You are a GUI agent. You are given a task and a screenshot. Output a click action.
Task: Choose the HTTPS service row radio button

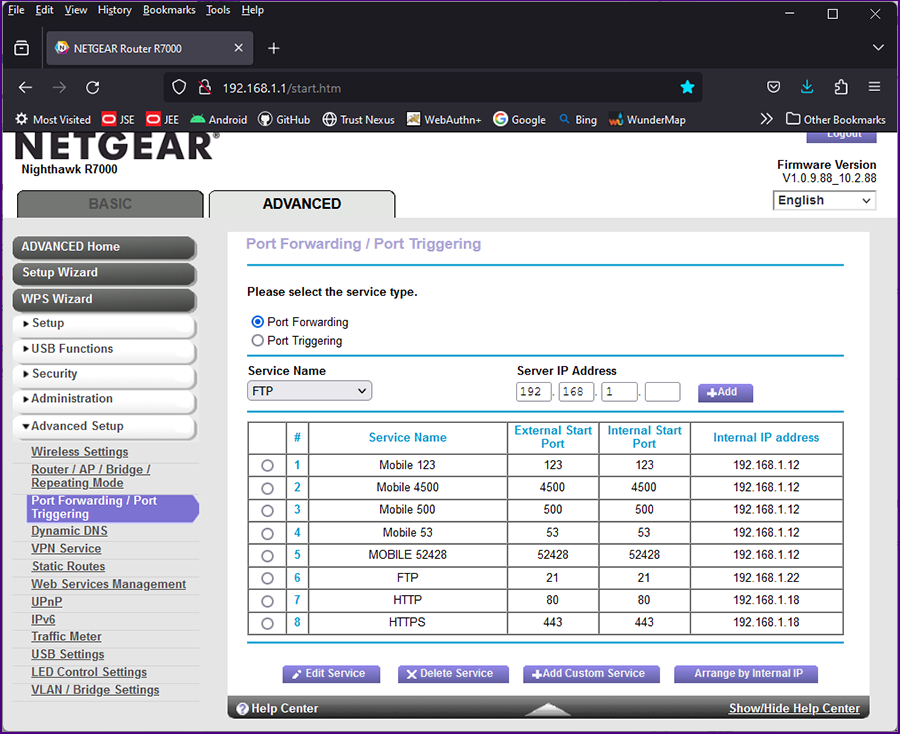(x=267, y=623)
